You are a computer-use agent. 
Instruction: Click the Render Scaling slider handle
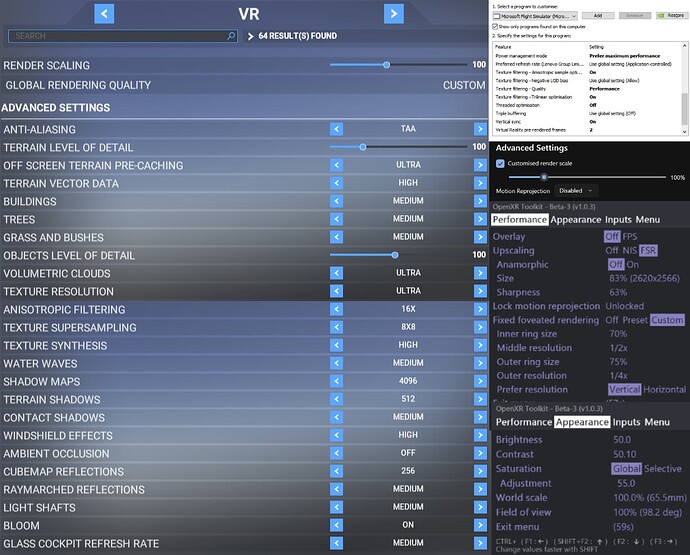coord(386,65)
